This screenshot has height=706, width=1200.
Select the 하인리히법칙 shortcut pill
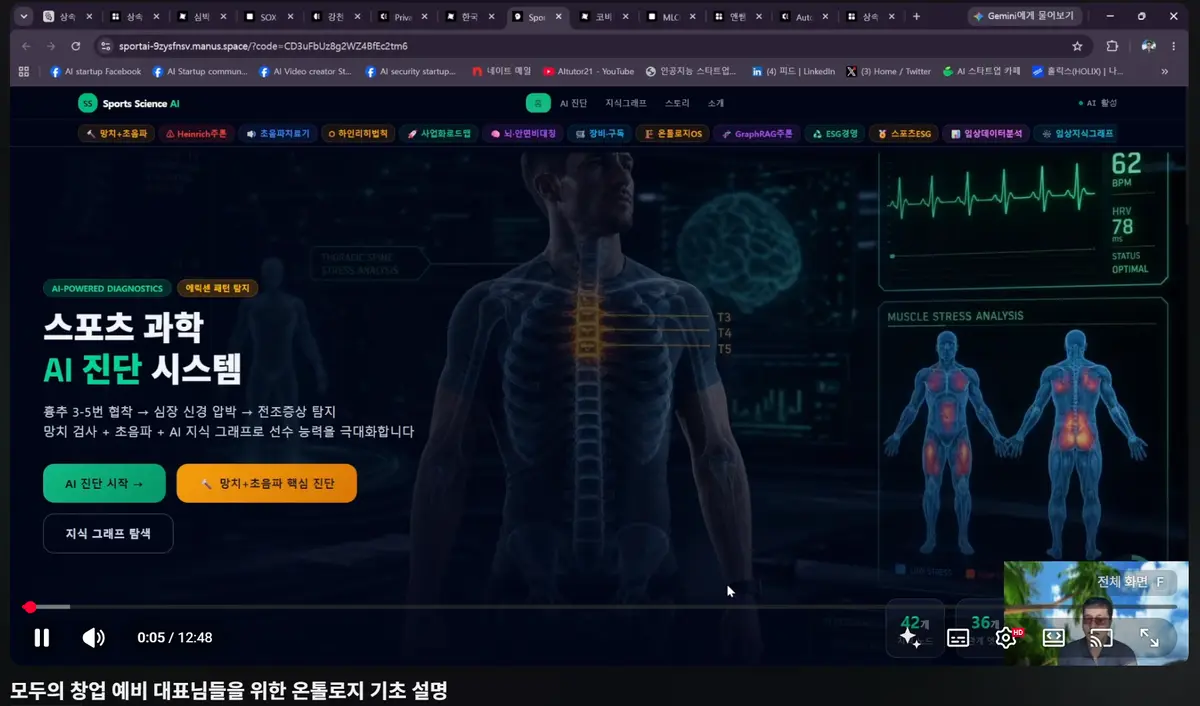pos(357,133)
